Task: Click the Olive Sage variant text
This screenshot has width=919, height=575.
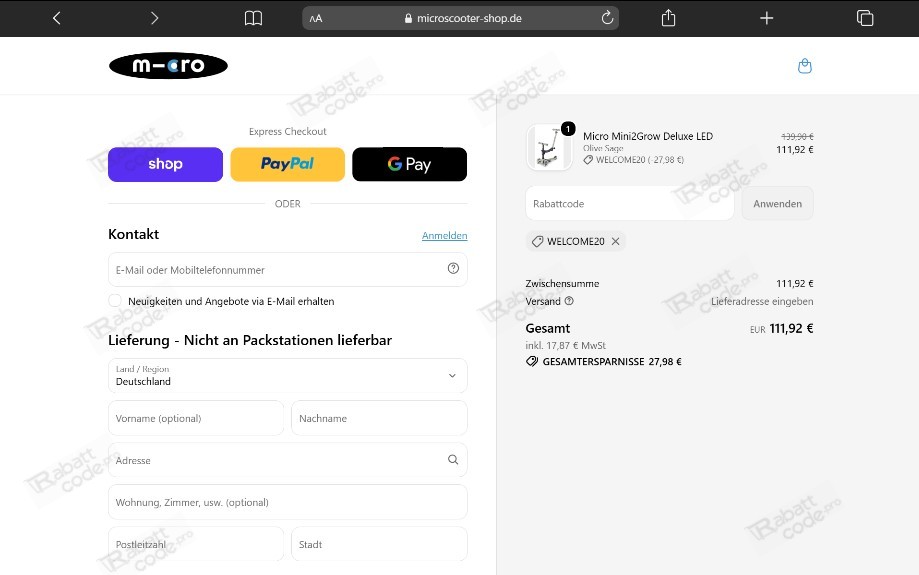Action: coord(603,148)
